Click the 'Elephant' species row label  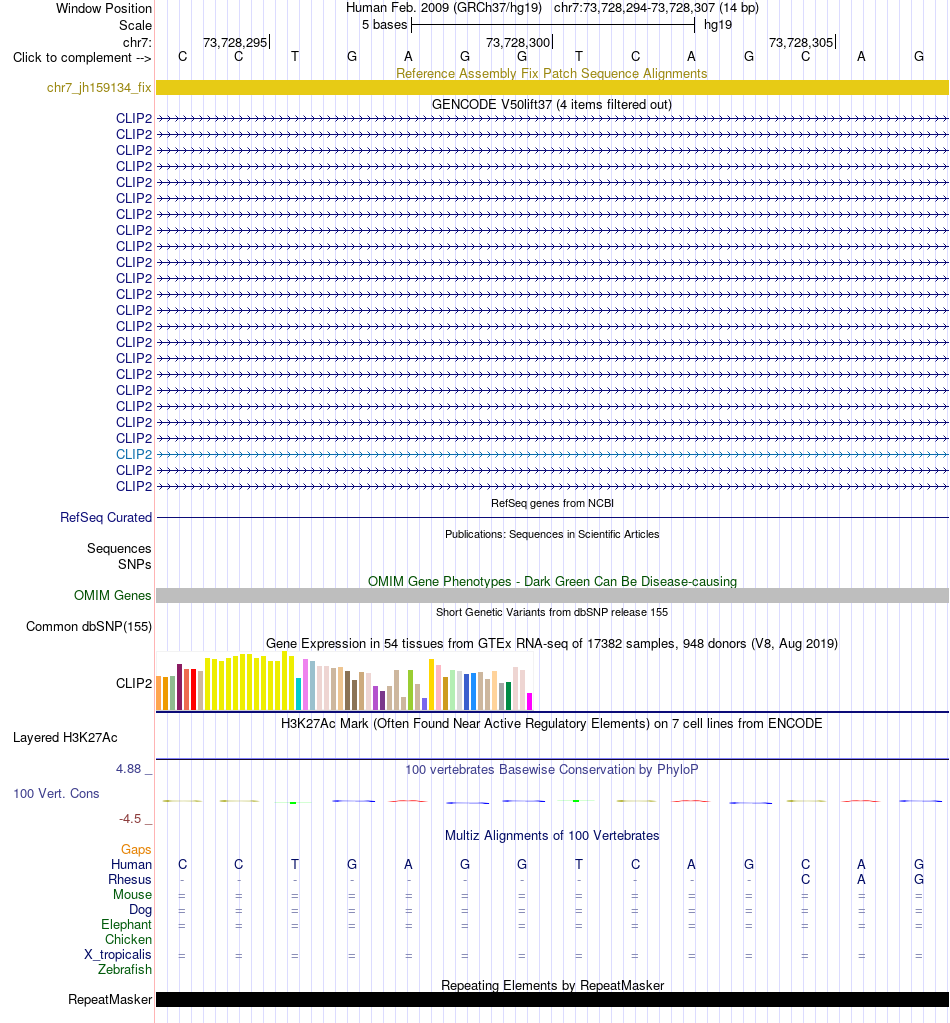pyautogui.click(x=127, y=924)
